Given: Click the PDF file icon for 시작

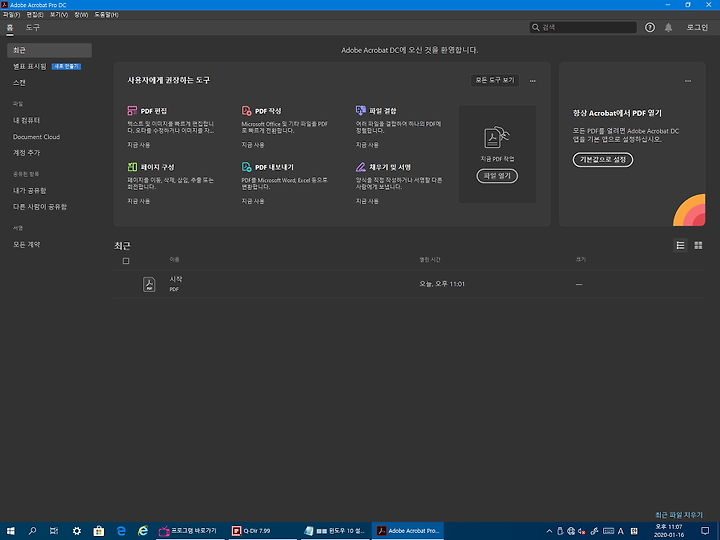Looking at the screenshot, I should coord(149,284).
